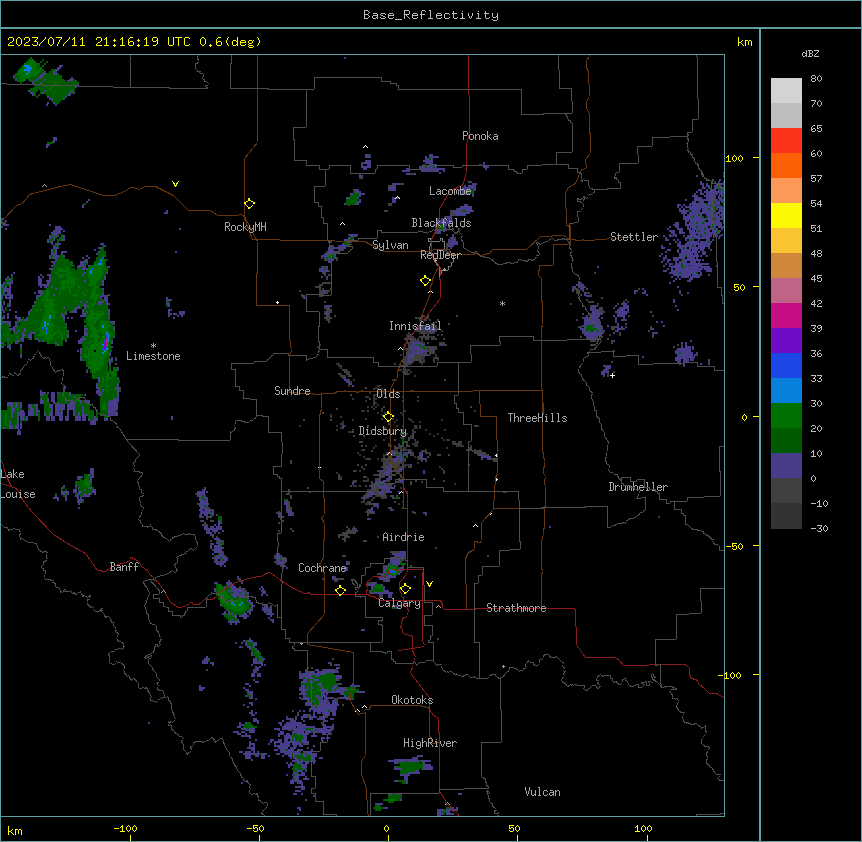Click the white plus marker northwest of Drumheller
Viewport: 862px width, 842px height.
pos(612,375)
